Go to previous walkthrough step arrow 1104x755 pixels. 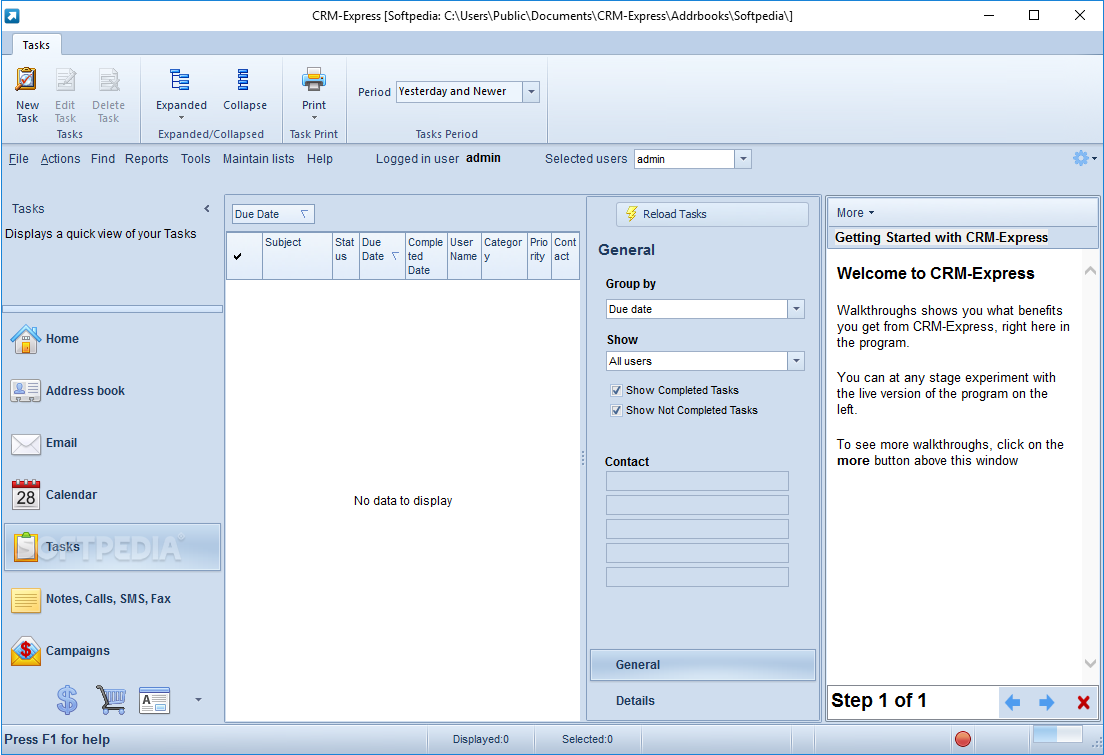[1012, 702]
